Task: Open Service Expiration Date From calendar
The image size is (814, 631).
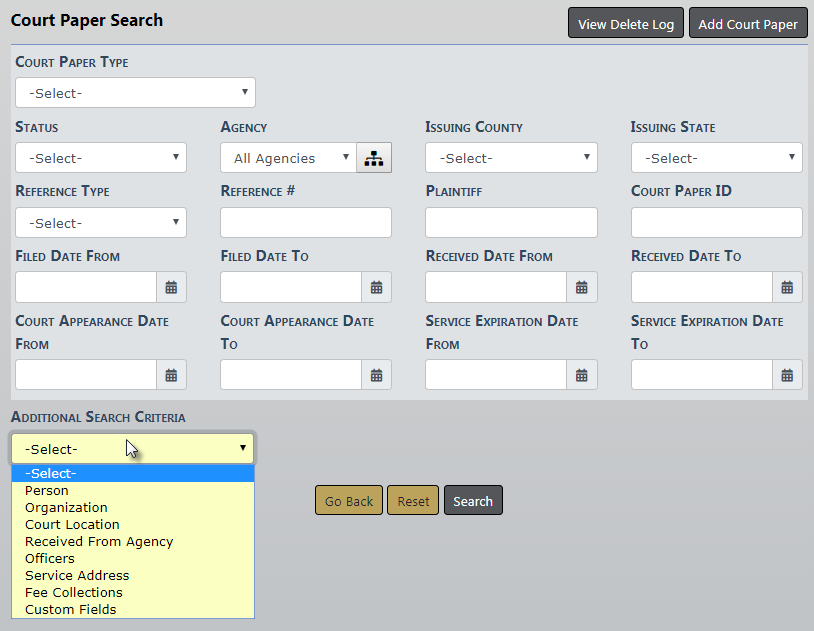Action: pos(581,375)
